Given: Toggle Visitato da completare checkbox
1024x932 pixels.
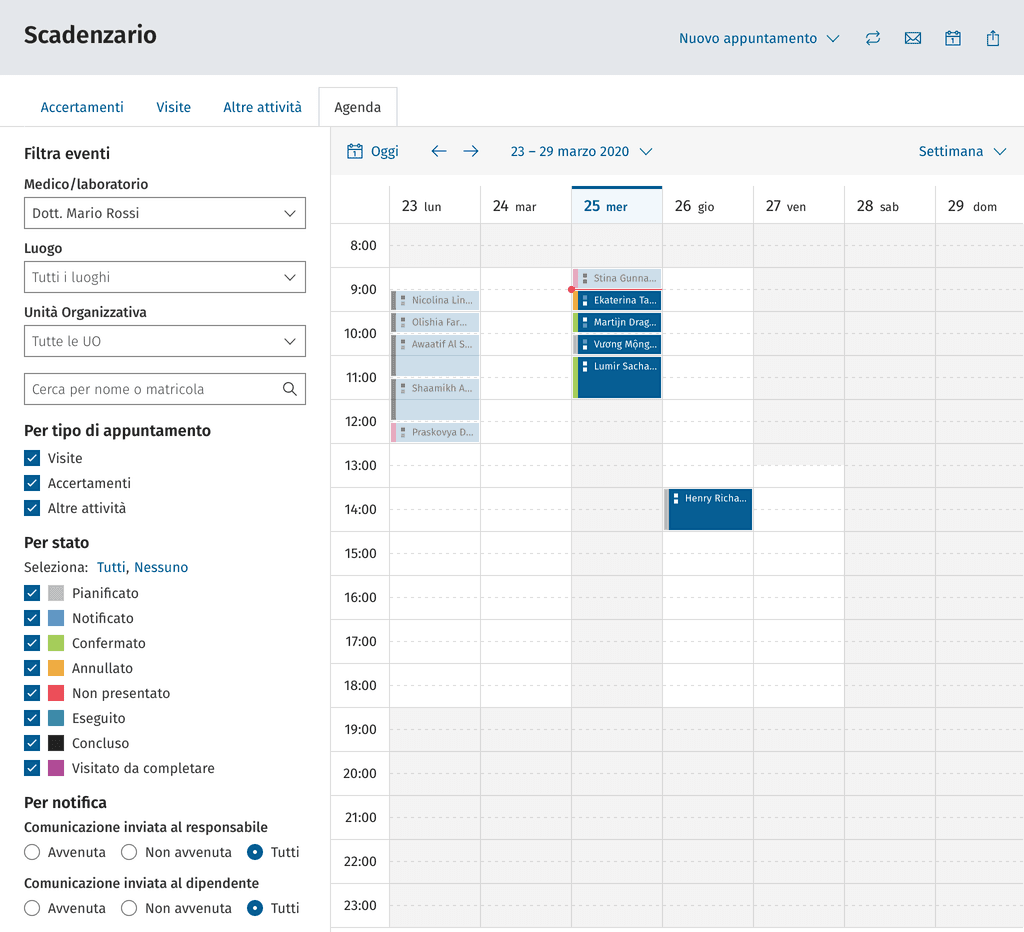Looking at the screenshot, I should tap(32, 768).
